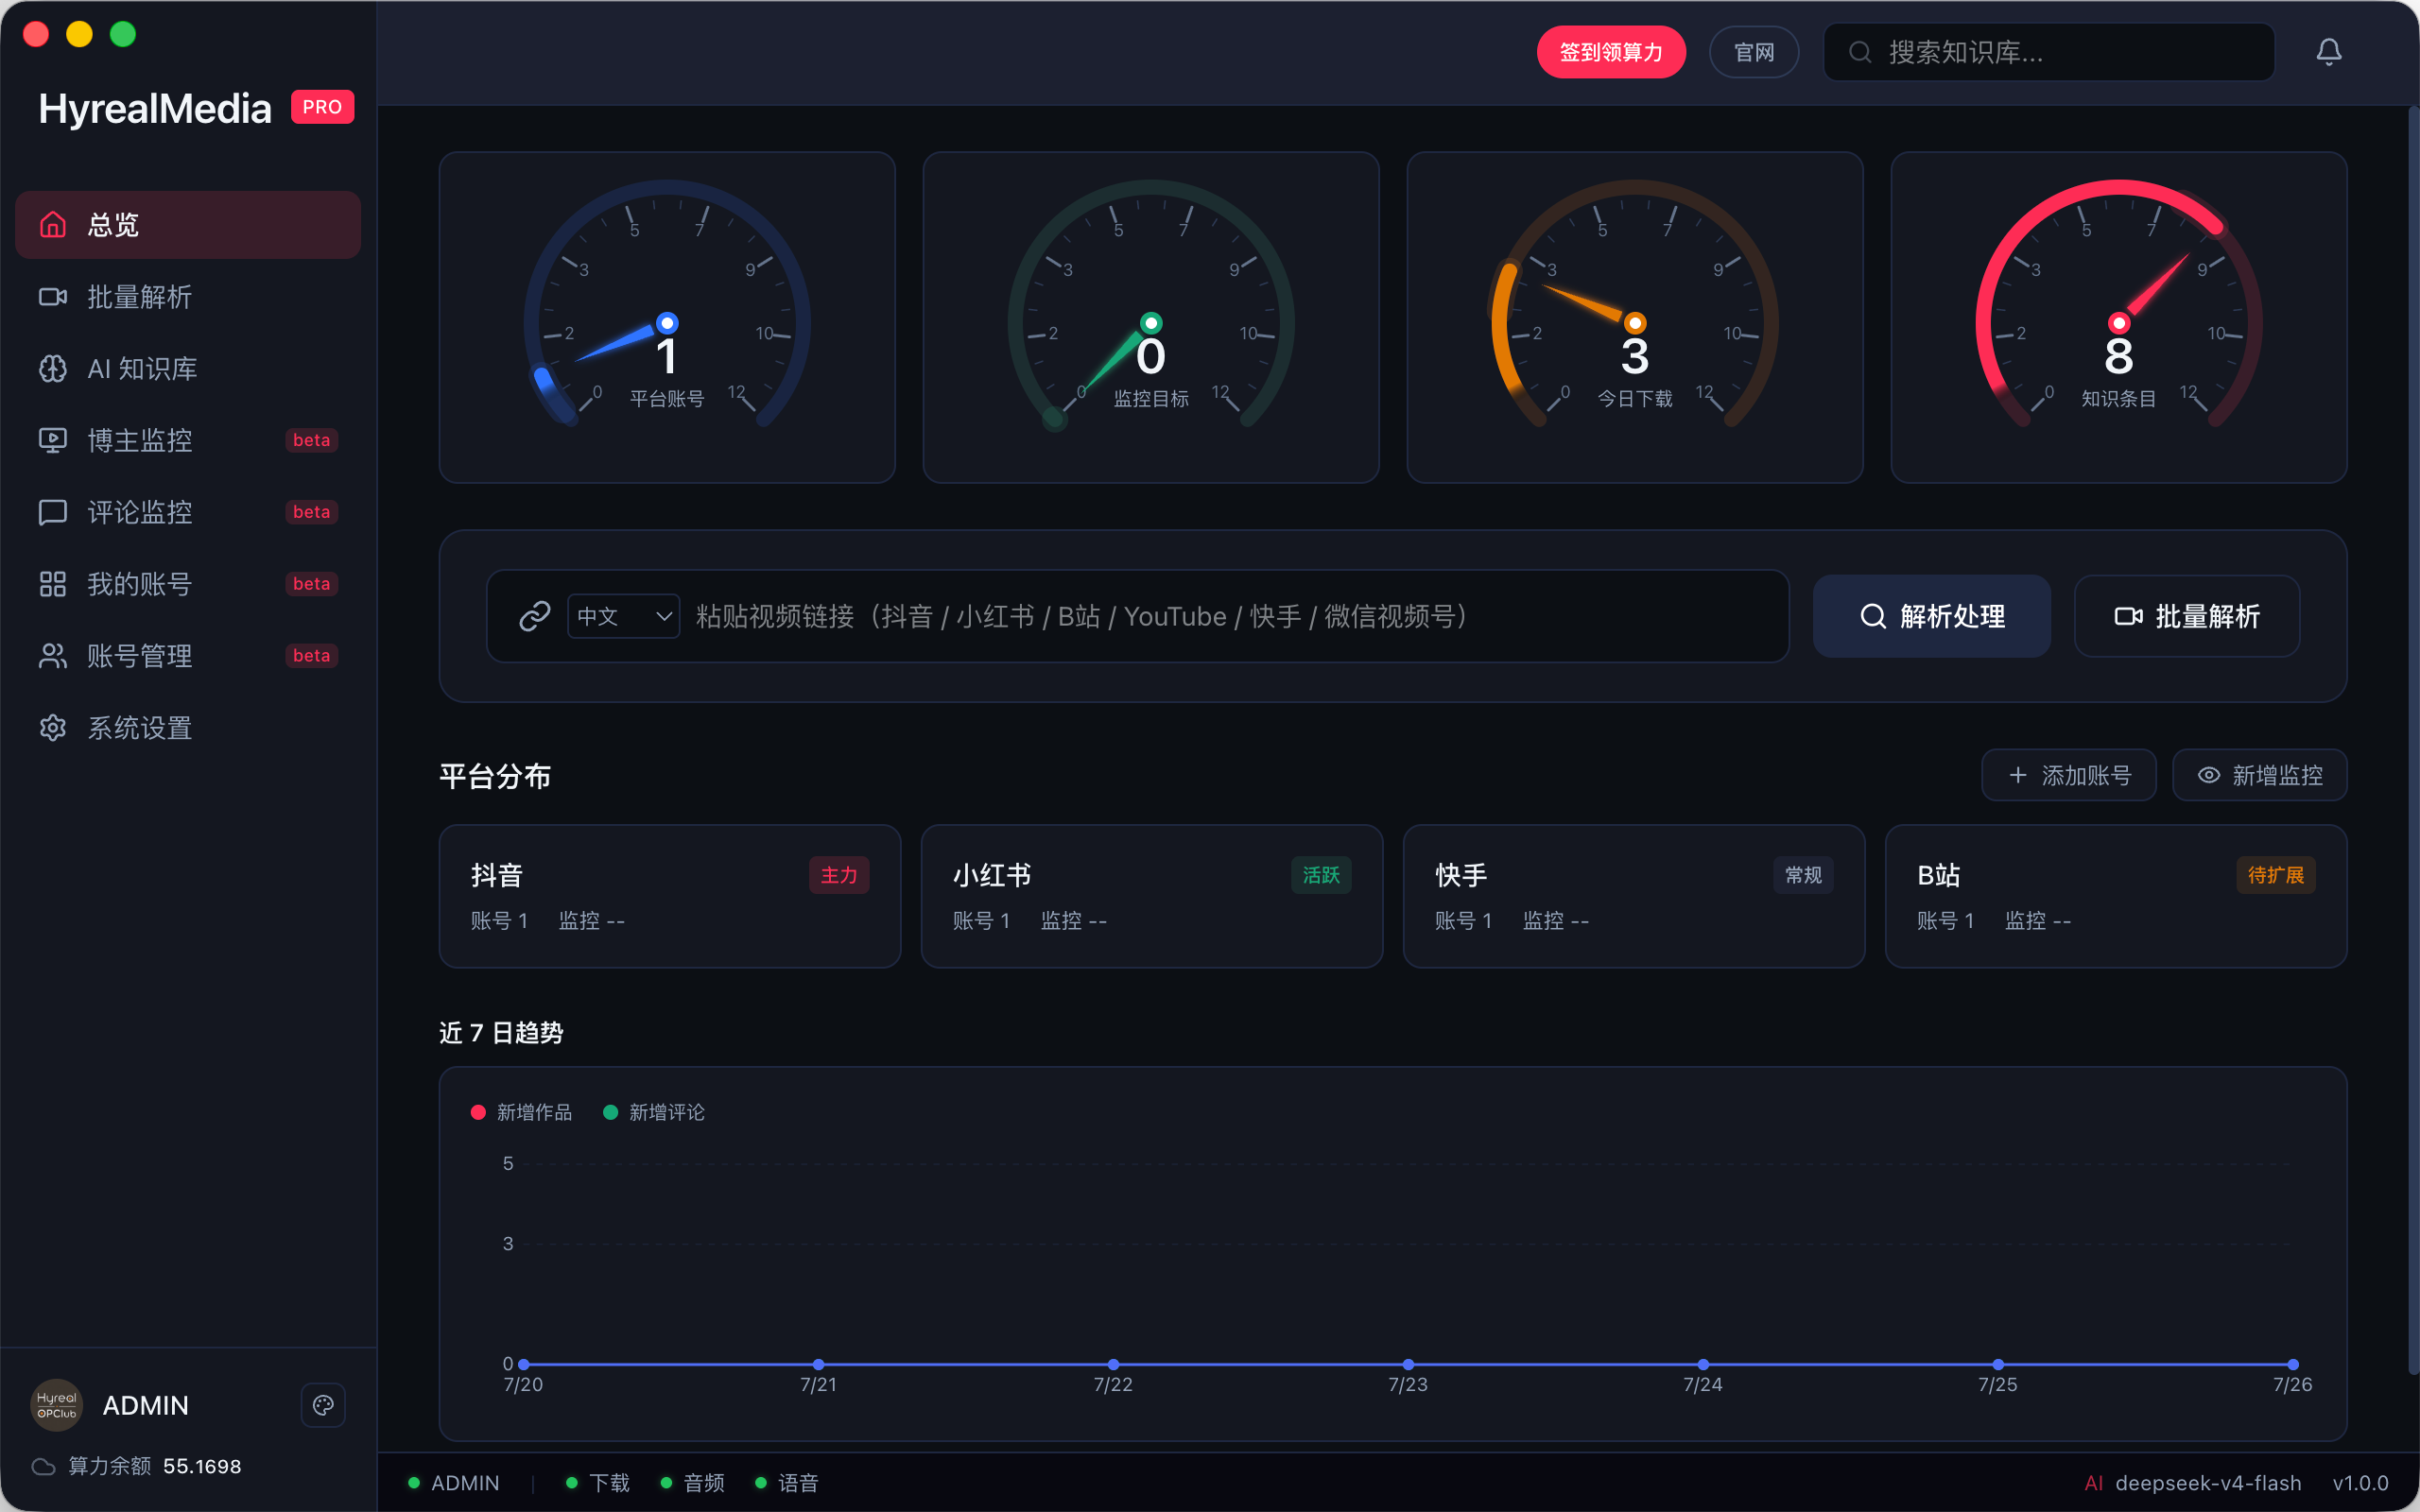The width and height of the screenshot is (2420, 1512).
Task: Click the video camera icon beside 批量解析
Action: point(53,297)
